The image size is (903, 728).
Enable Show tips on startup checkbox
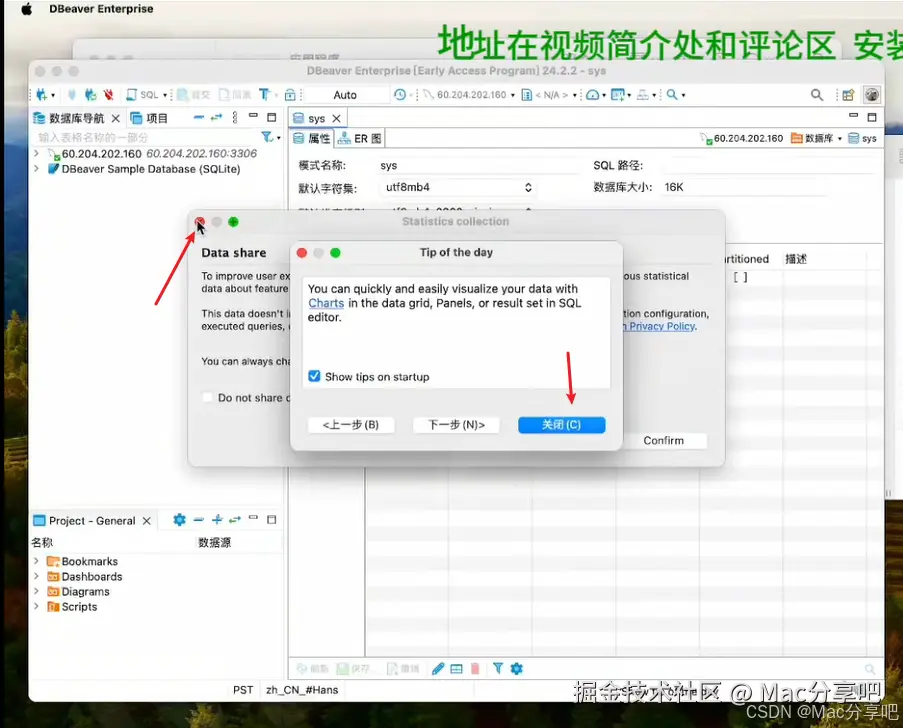tap(314, 376)
